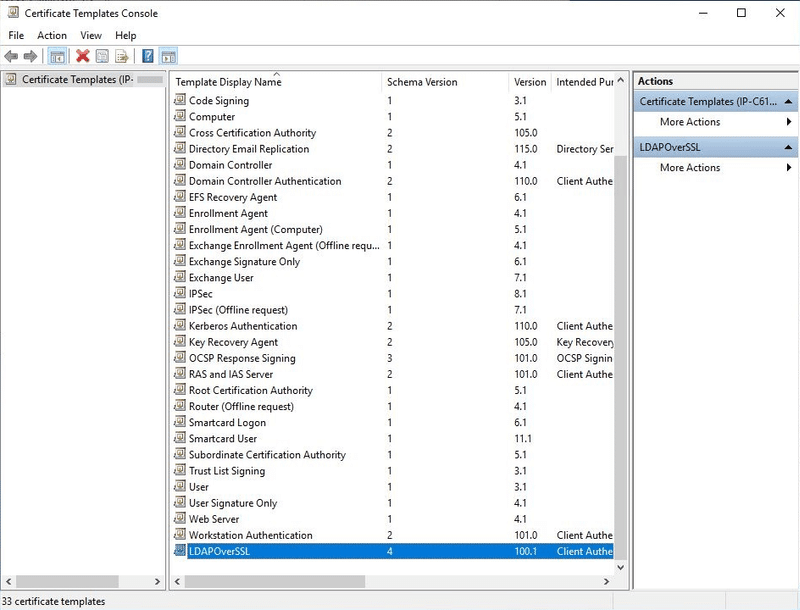Click the Workstation Authentication template icon
Screen dimensions: 800x610
click(180, 534)
